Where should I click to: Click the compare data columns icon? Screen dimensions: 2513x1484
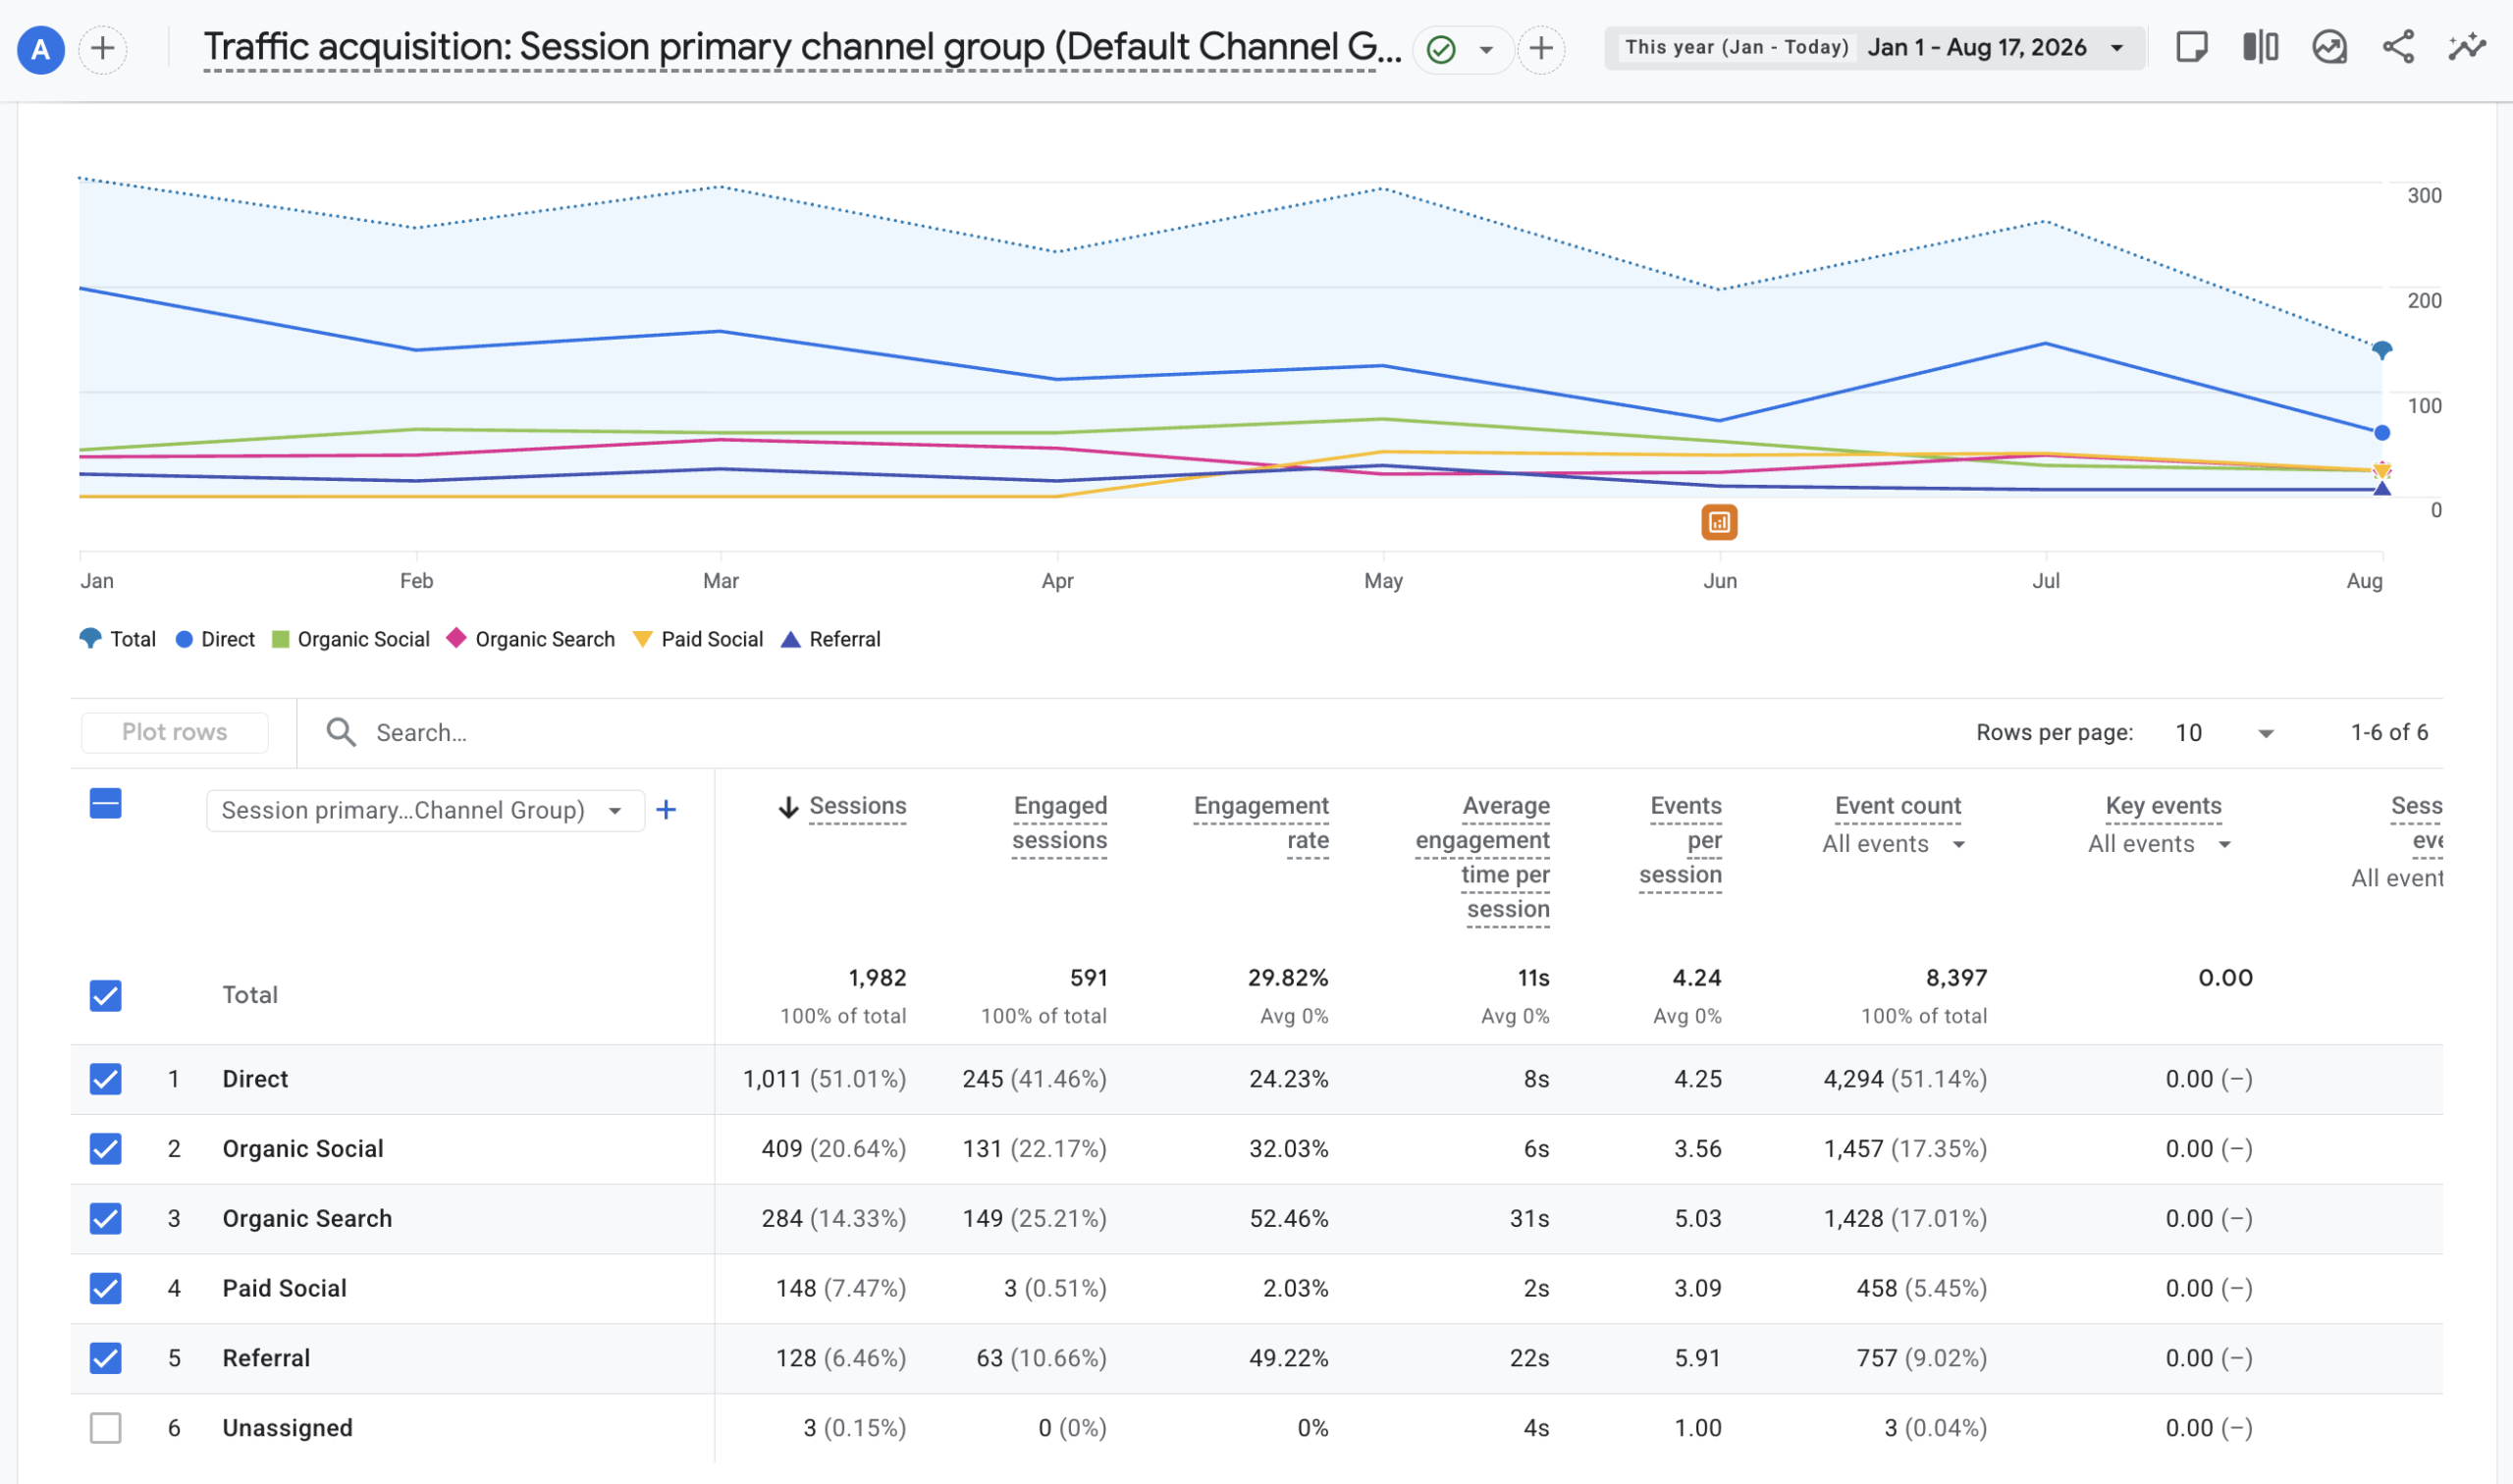2260,47
